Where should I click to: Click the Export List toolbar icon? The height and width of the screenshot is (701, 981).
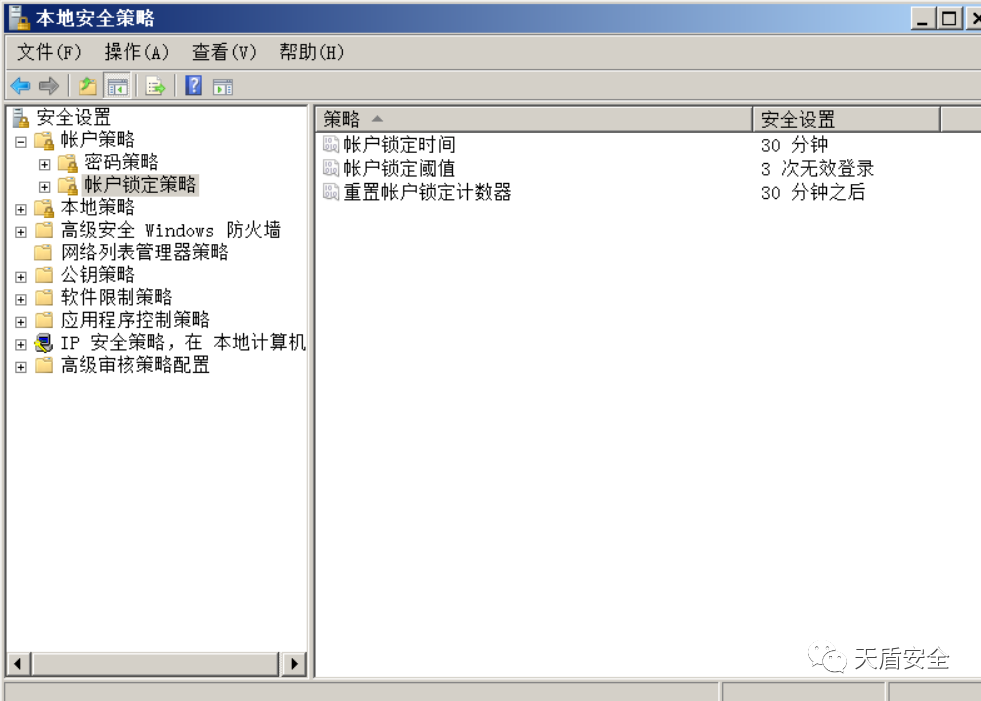[155, 86]
